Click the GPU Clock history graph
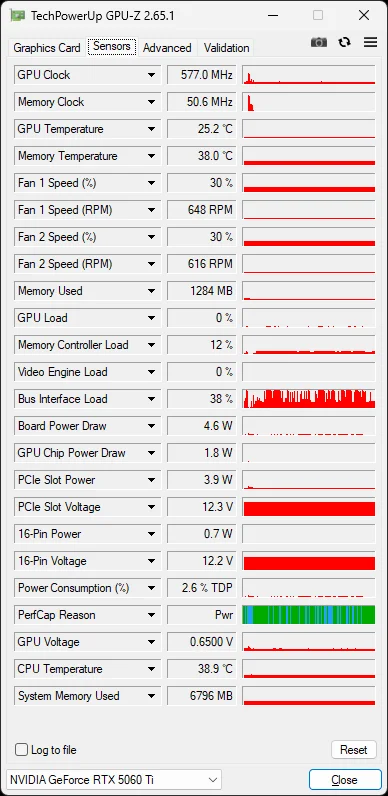This screenshot has width=388, height=796. pos(309,75)
